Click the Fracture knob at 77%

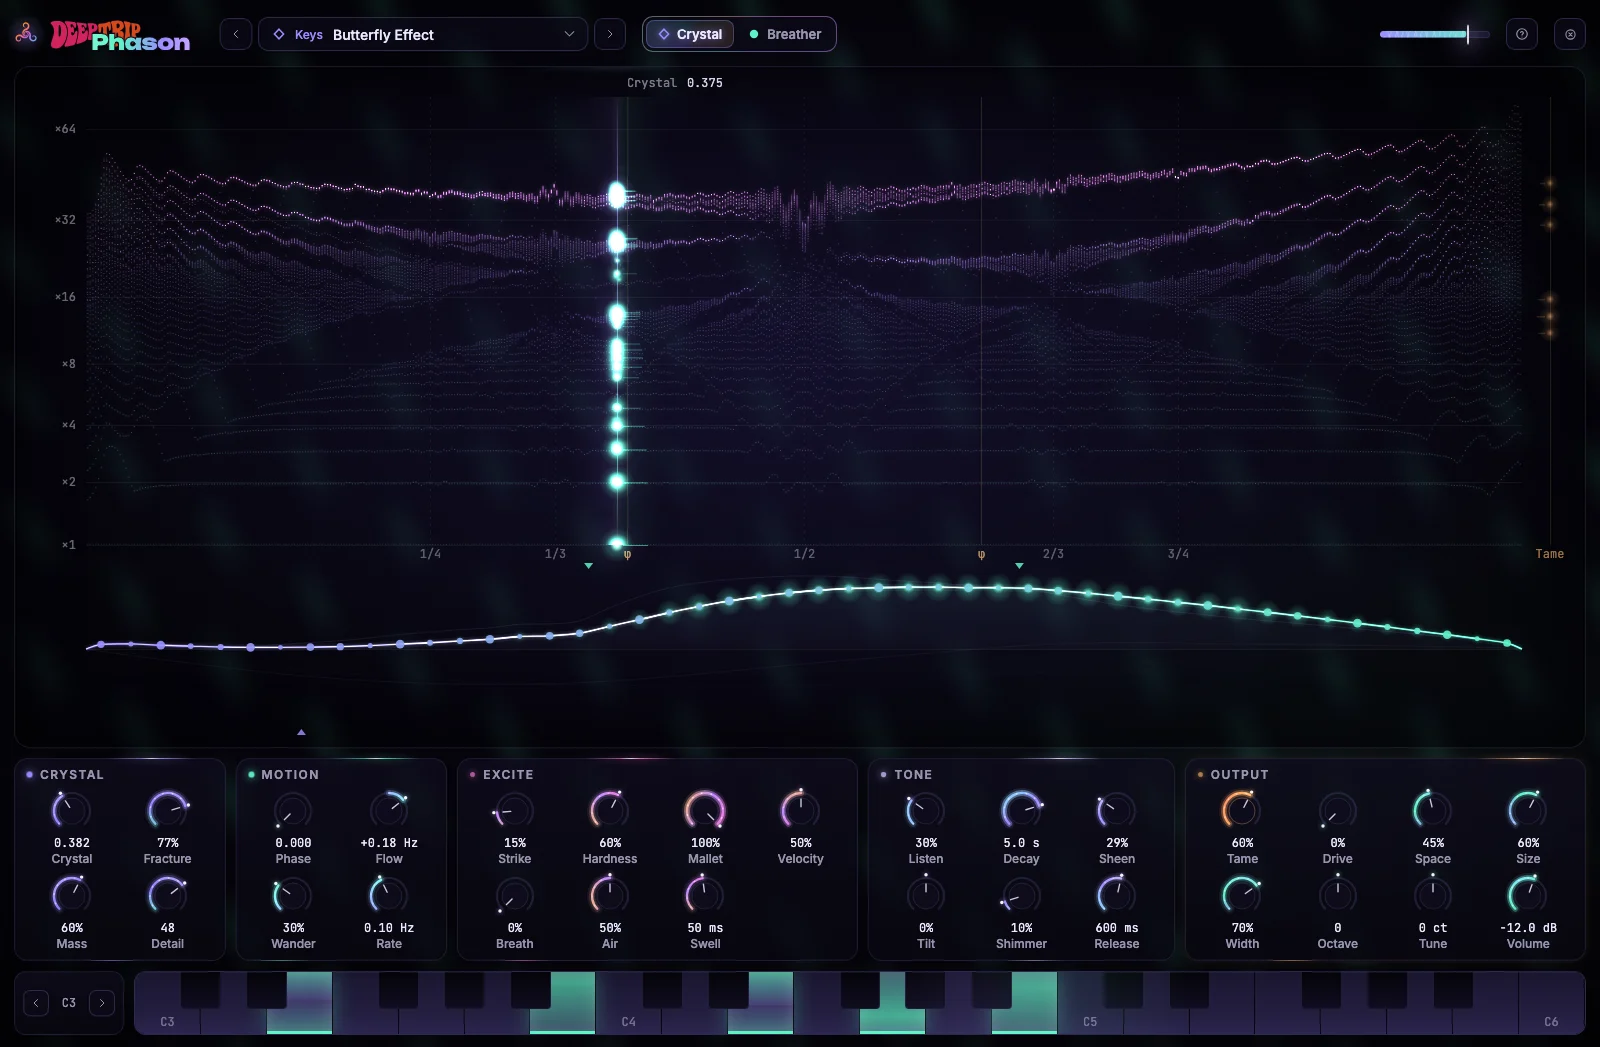coord(167,810)
